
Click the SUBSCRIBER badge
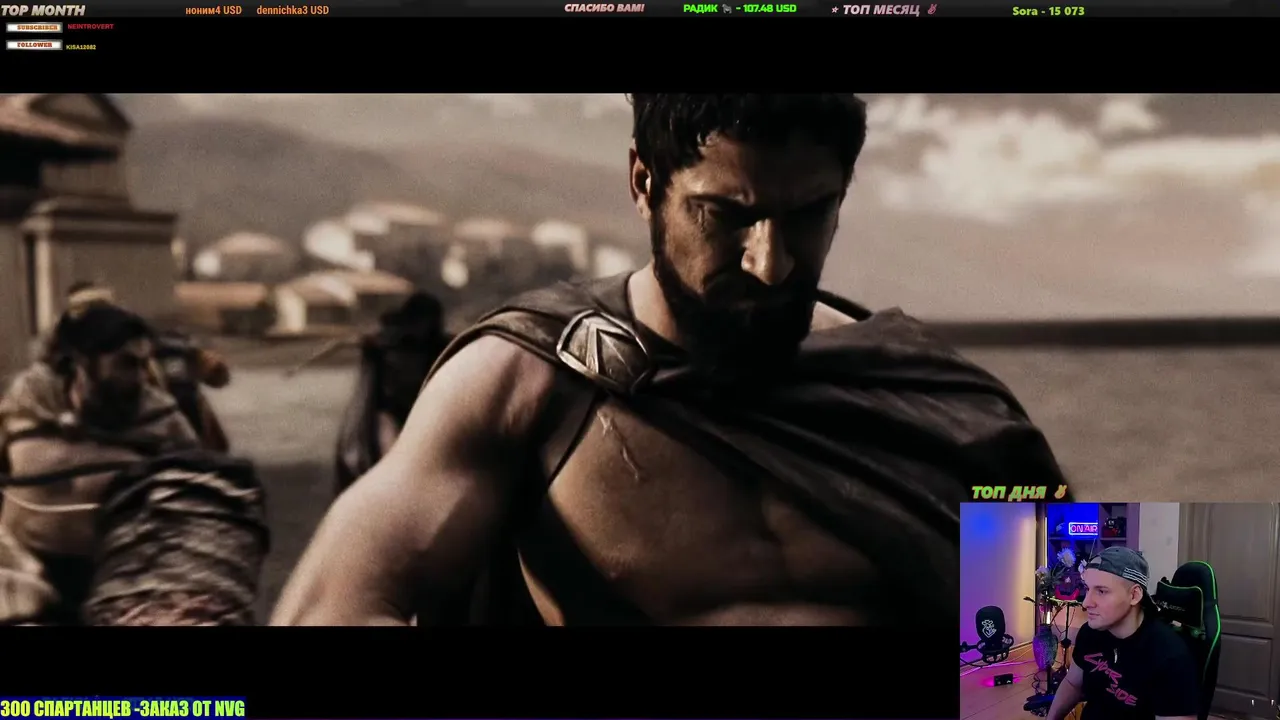pyautogui.click(x=34, y=27)
